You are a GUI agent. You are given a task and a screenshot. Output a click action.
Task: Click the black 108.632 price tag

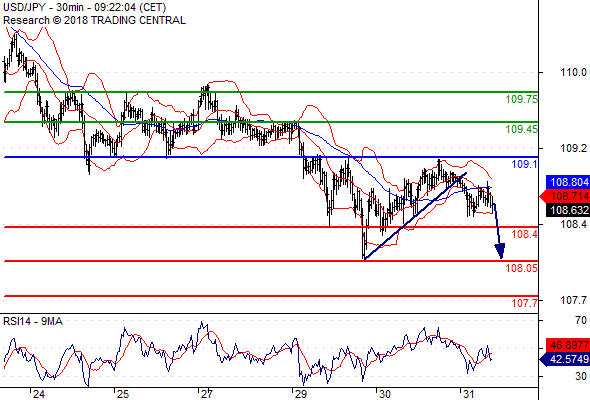tap(568, 210)
